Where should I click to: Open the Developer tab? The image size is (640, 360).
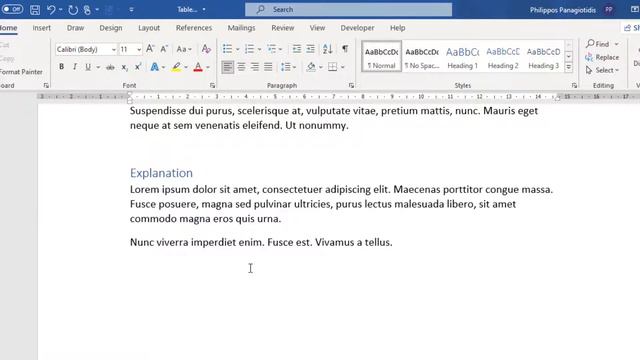(357, 28)
